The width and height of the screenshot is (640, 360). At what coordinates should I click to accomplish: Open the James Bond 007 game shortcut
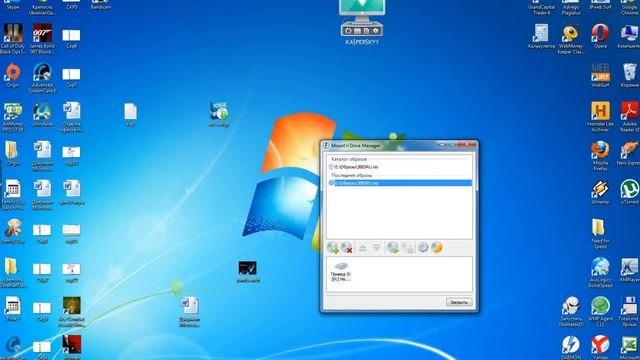pyautogui.click(x=42, y=39)
